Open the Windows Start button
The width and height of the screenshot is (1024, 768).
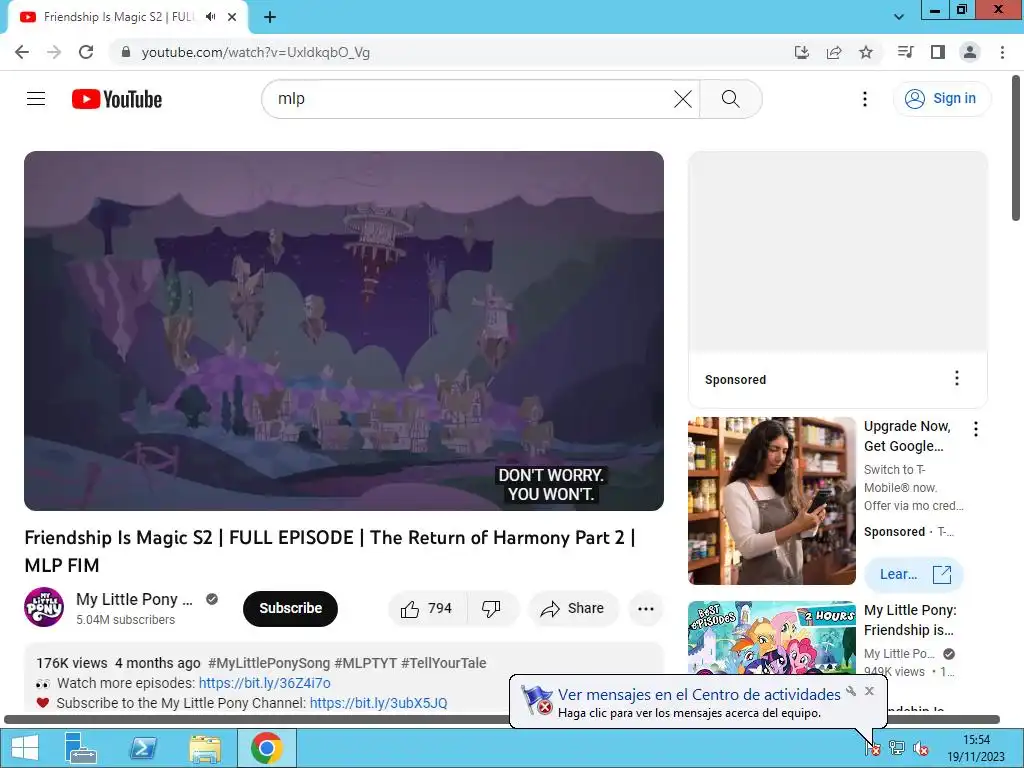click(x=25, y=748)
